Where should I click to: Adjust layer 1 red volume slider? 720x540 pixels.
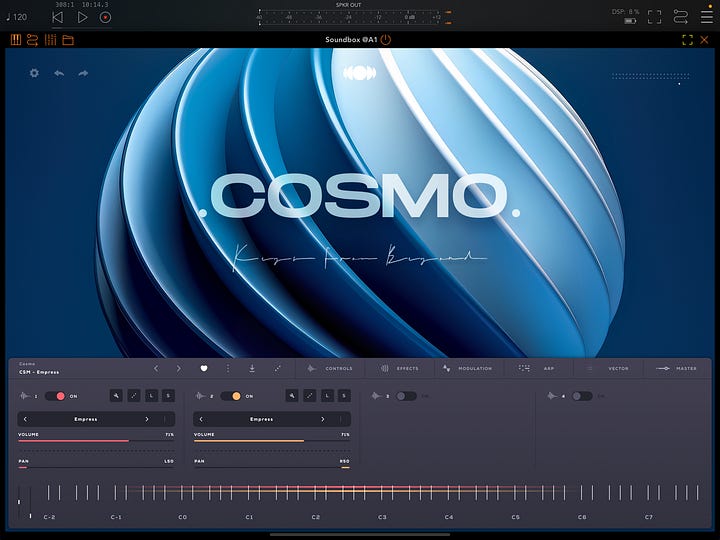[x=96, y=441]
